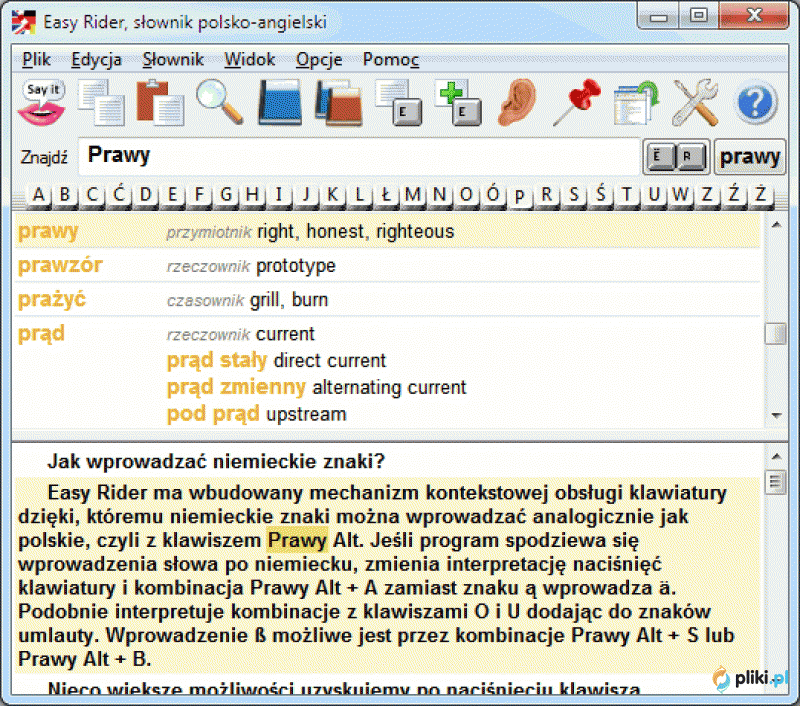800x706 pixels.
Task: Select letter Z in the alphabet bar
Action: coord(707,195)
